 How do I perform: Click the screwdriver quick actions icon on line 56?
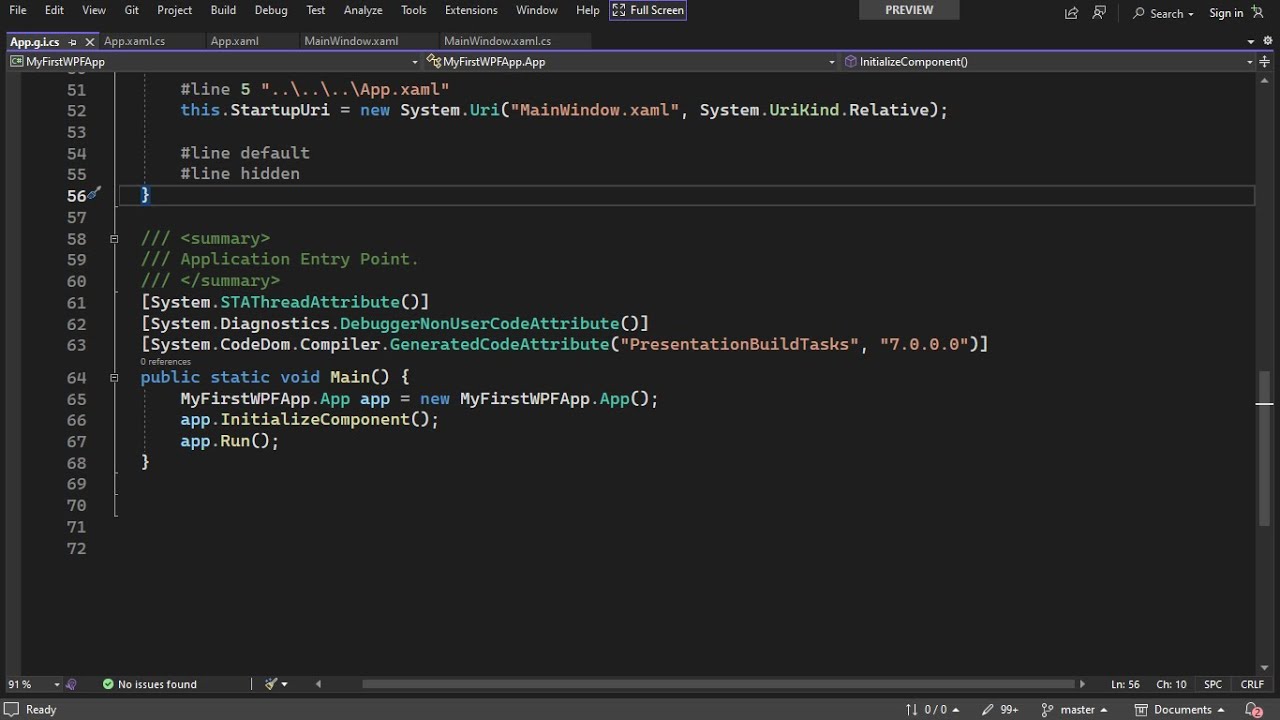point(93,194)
